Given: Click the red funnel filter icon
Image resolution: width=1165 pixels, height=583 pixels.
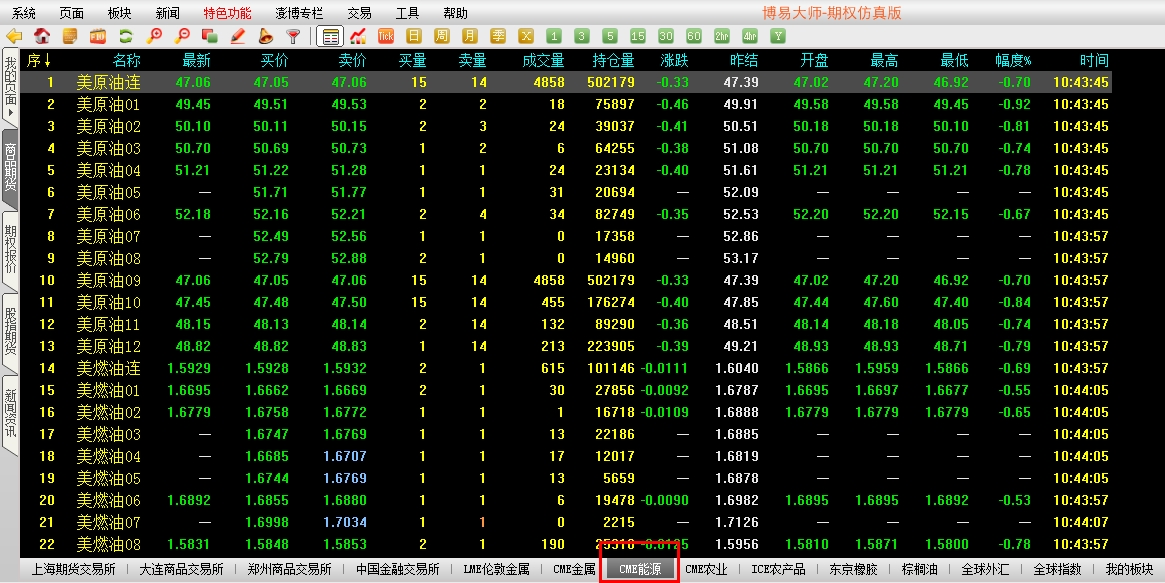Looking at the screenshot, I should tap(293, 36).
